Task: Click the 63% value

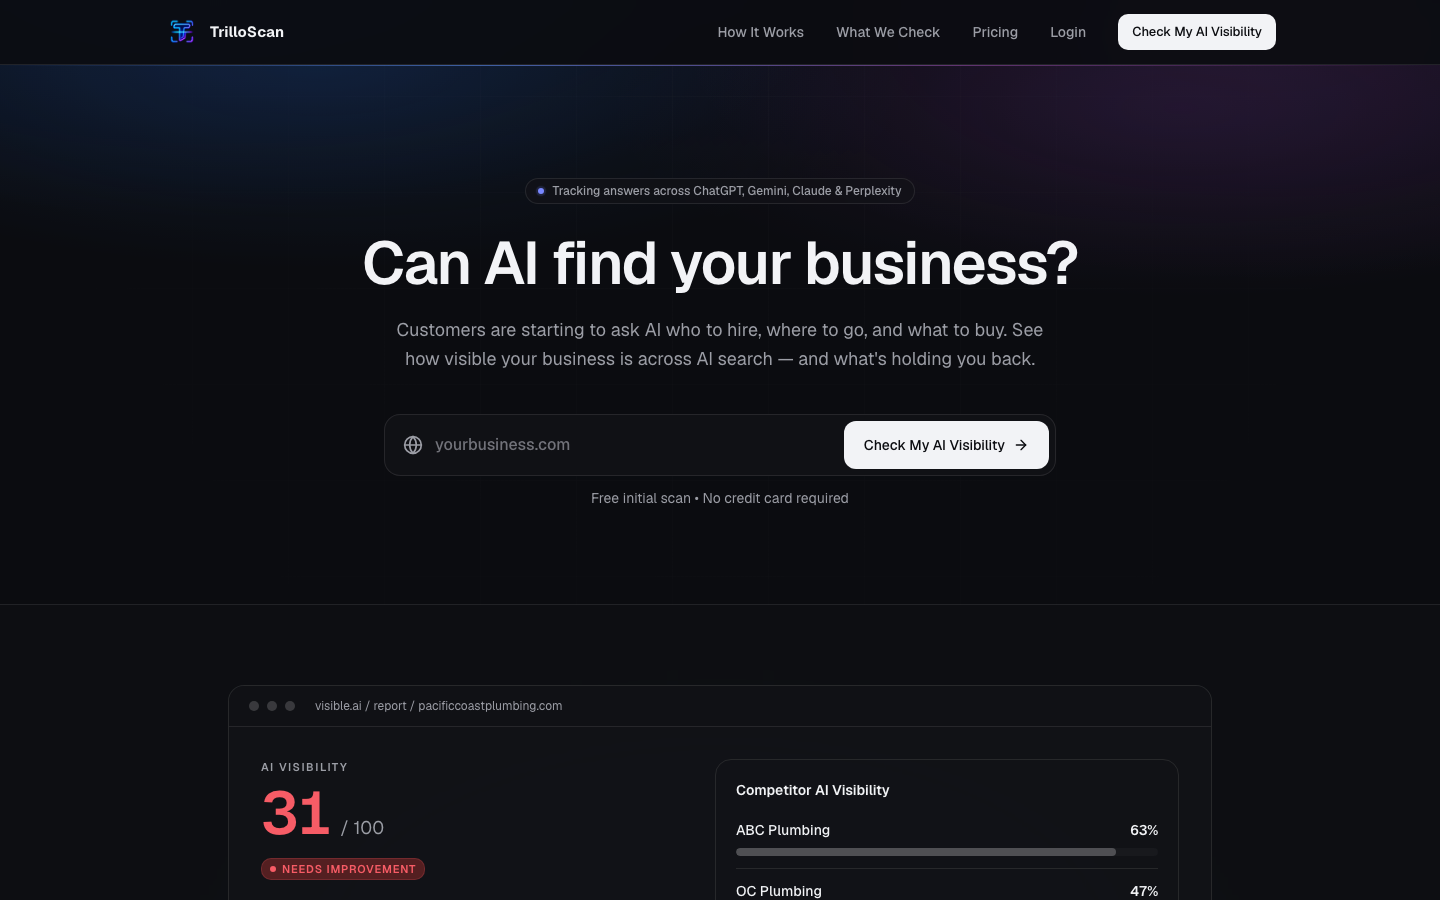Action: pos(1144,830)
